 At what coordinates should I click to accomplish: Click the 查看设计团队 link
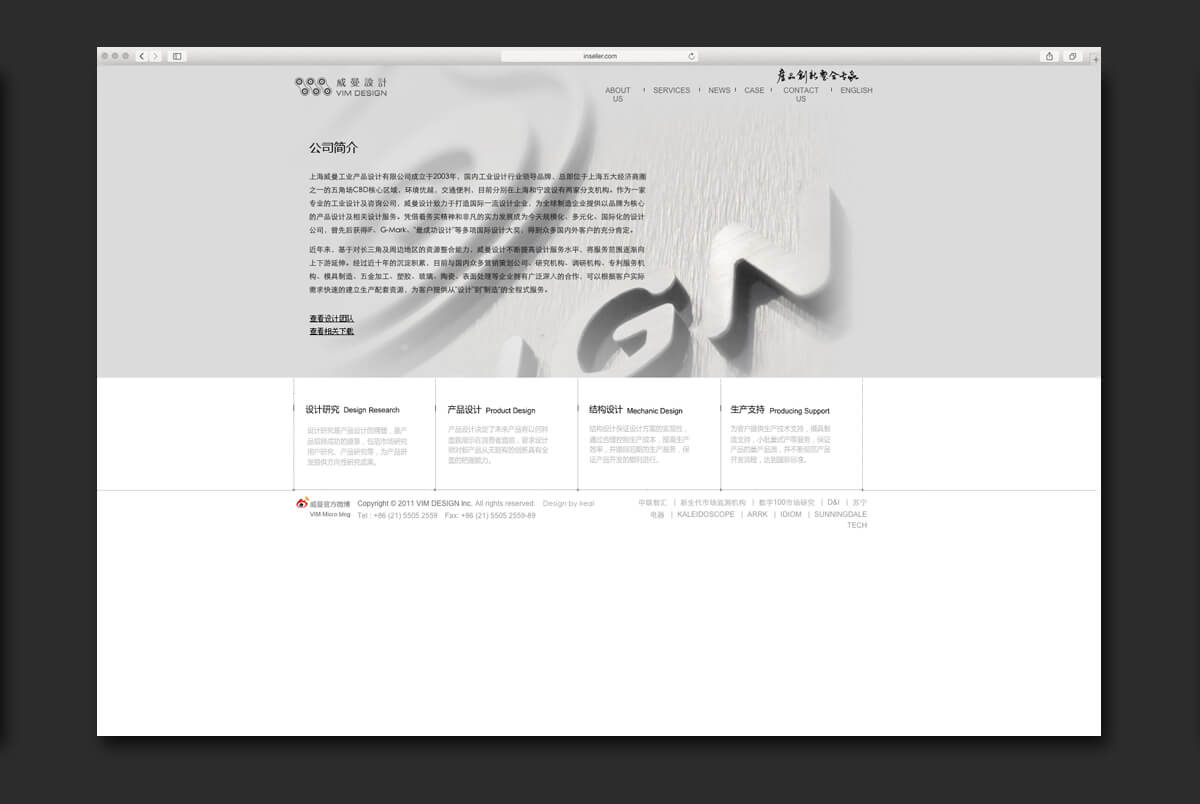point(331,319)
